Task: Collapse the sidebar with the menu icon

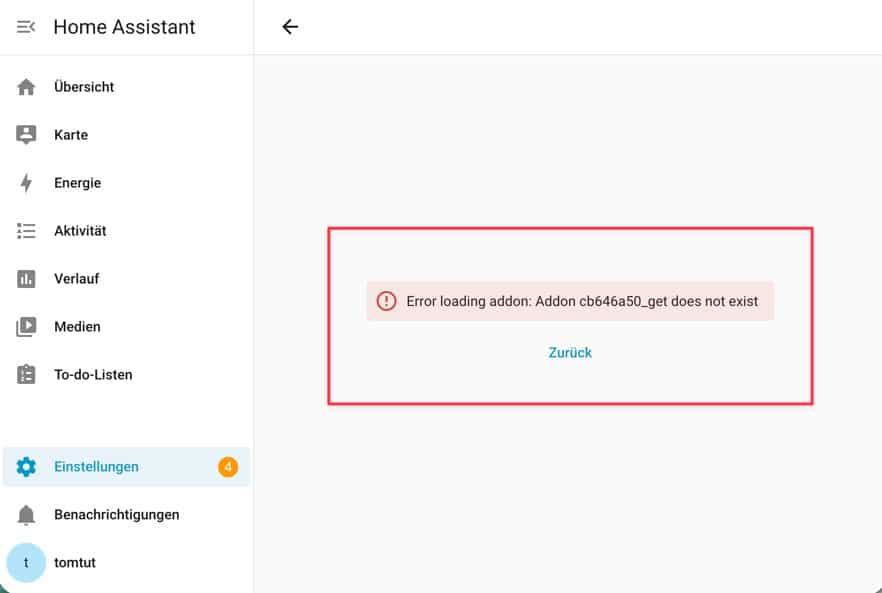Action: click(26, 27)
